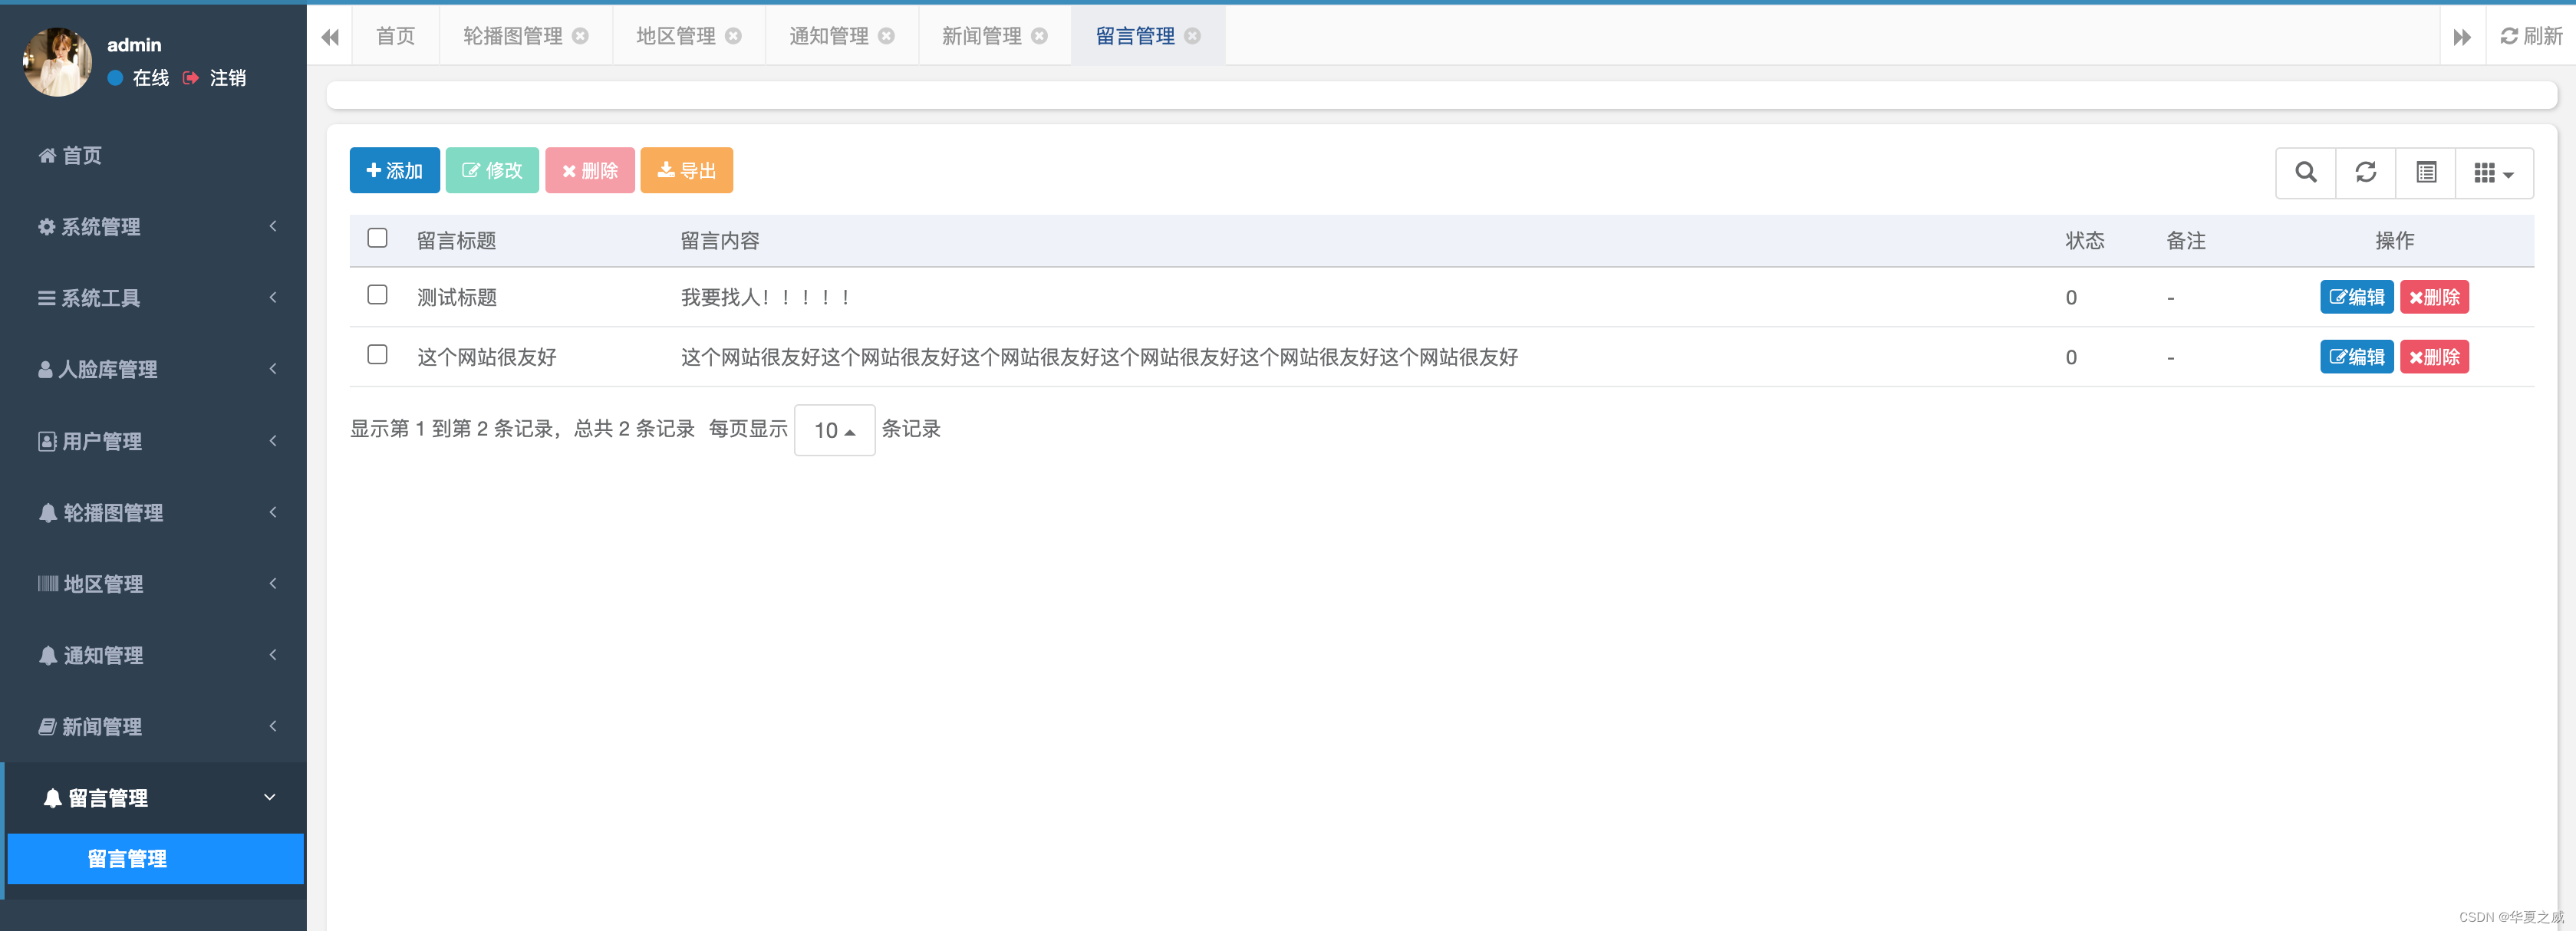Close the 通知管理 tab
Image resolution: width=2576 pixels, height=931 pixels.
tap(886, 36)
